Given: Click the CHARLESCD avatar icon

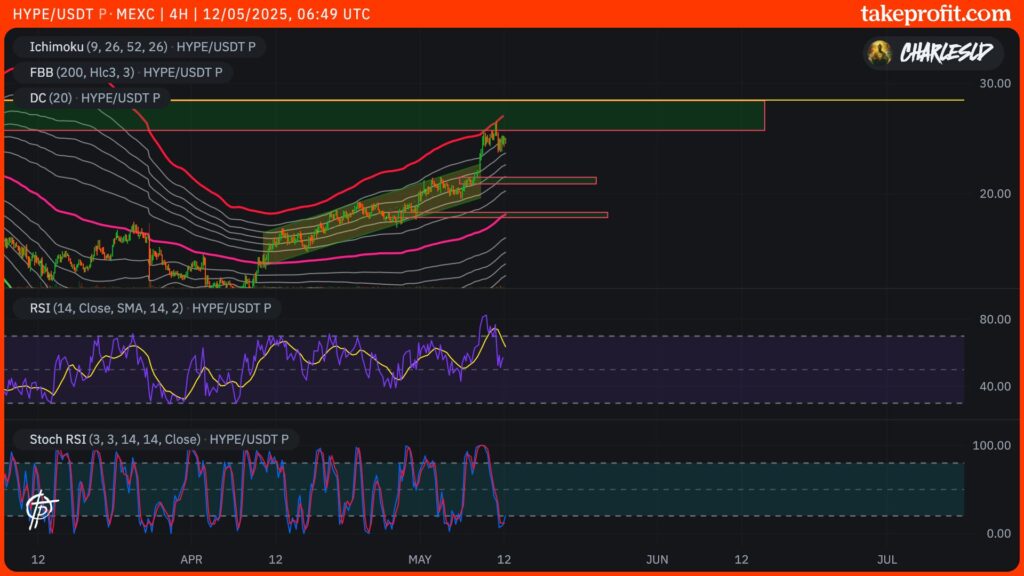Looking at the screenshot, I should coord(881,52).
